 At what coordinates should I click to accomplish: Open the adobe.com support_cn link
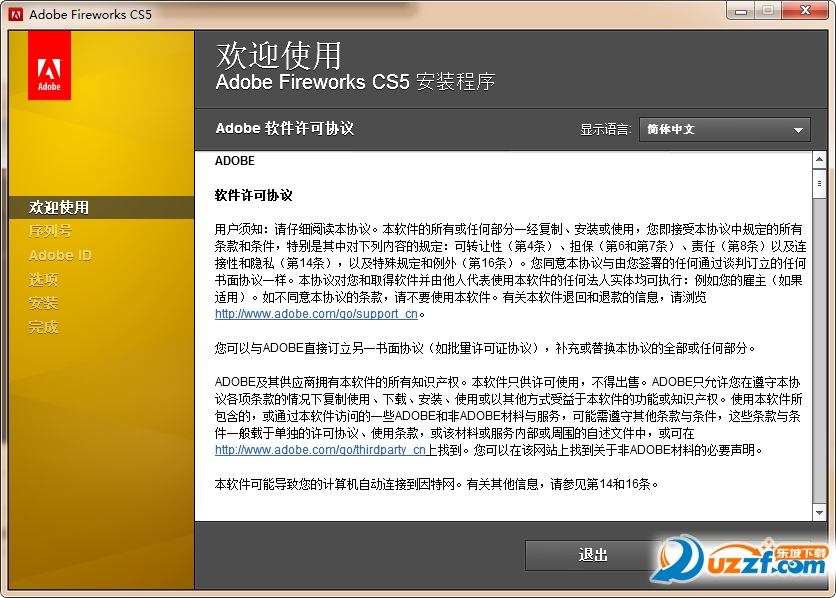(316, 314)
